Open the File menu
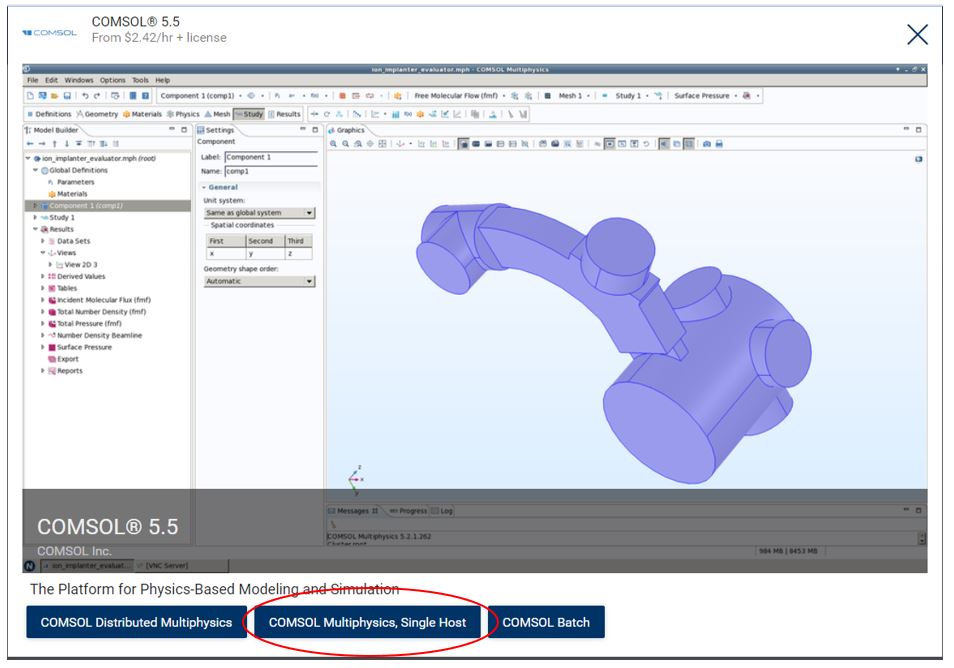This screenshot has height=668, width=954. (x=33, y=80)
